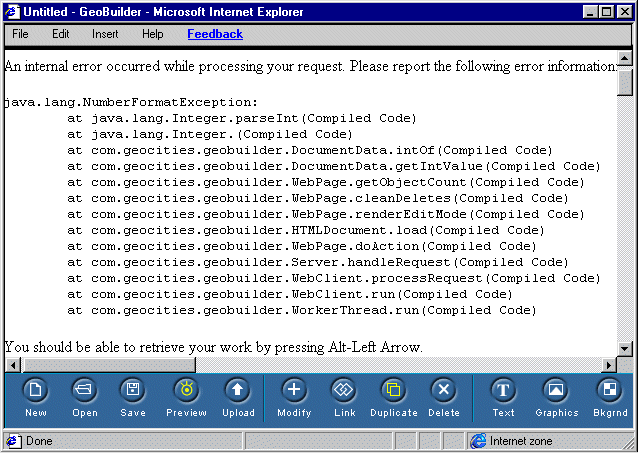The height and width of the screenshot is (453, 638).
Task: Click the Duplicate icon
Action: 393,390
